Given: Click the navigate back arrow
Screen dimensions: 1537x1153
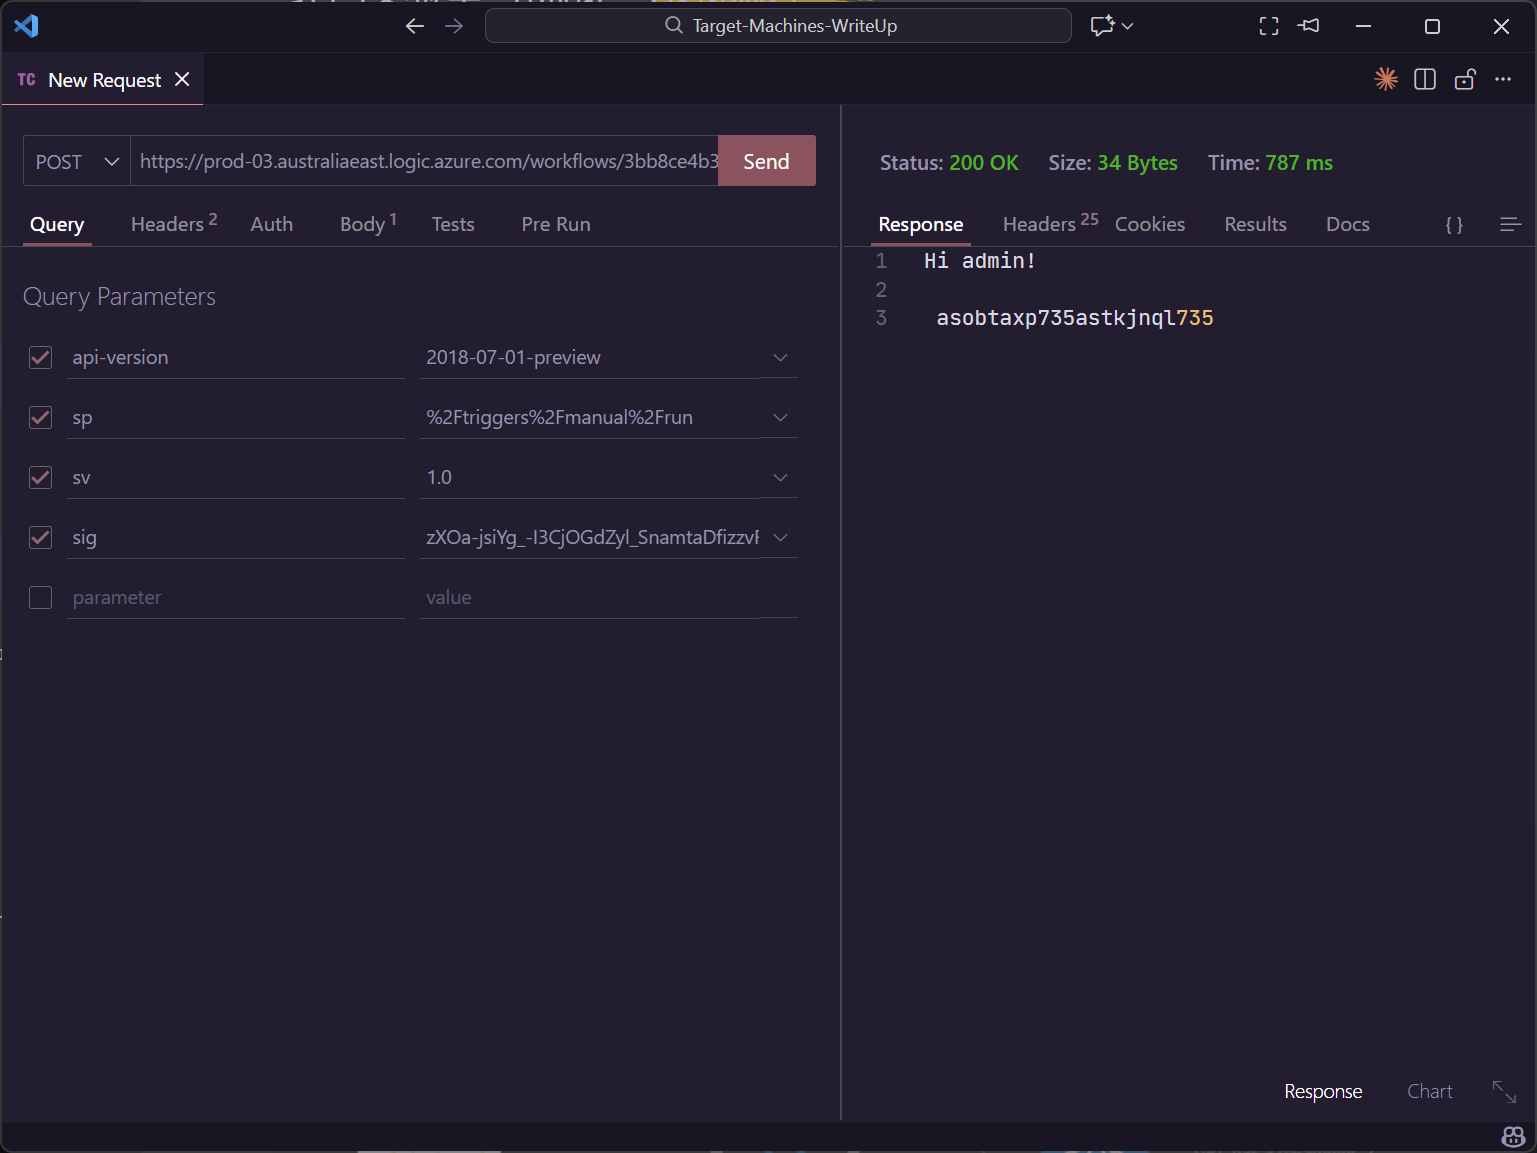Looking at the screenshot, I should [x=415, y=26].
